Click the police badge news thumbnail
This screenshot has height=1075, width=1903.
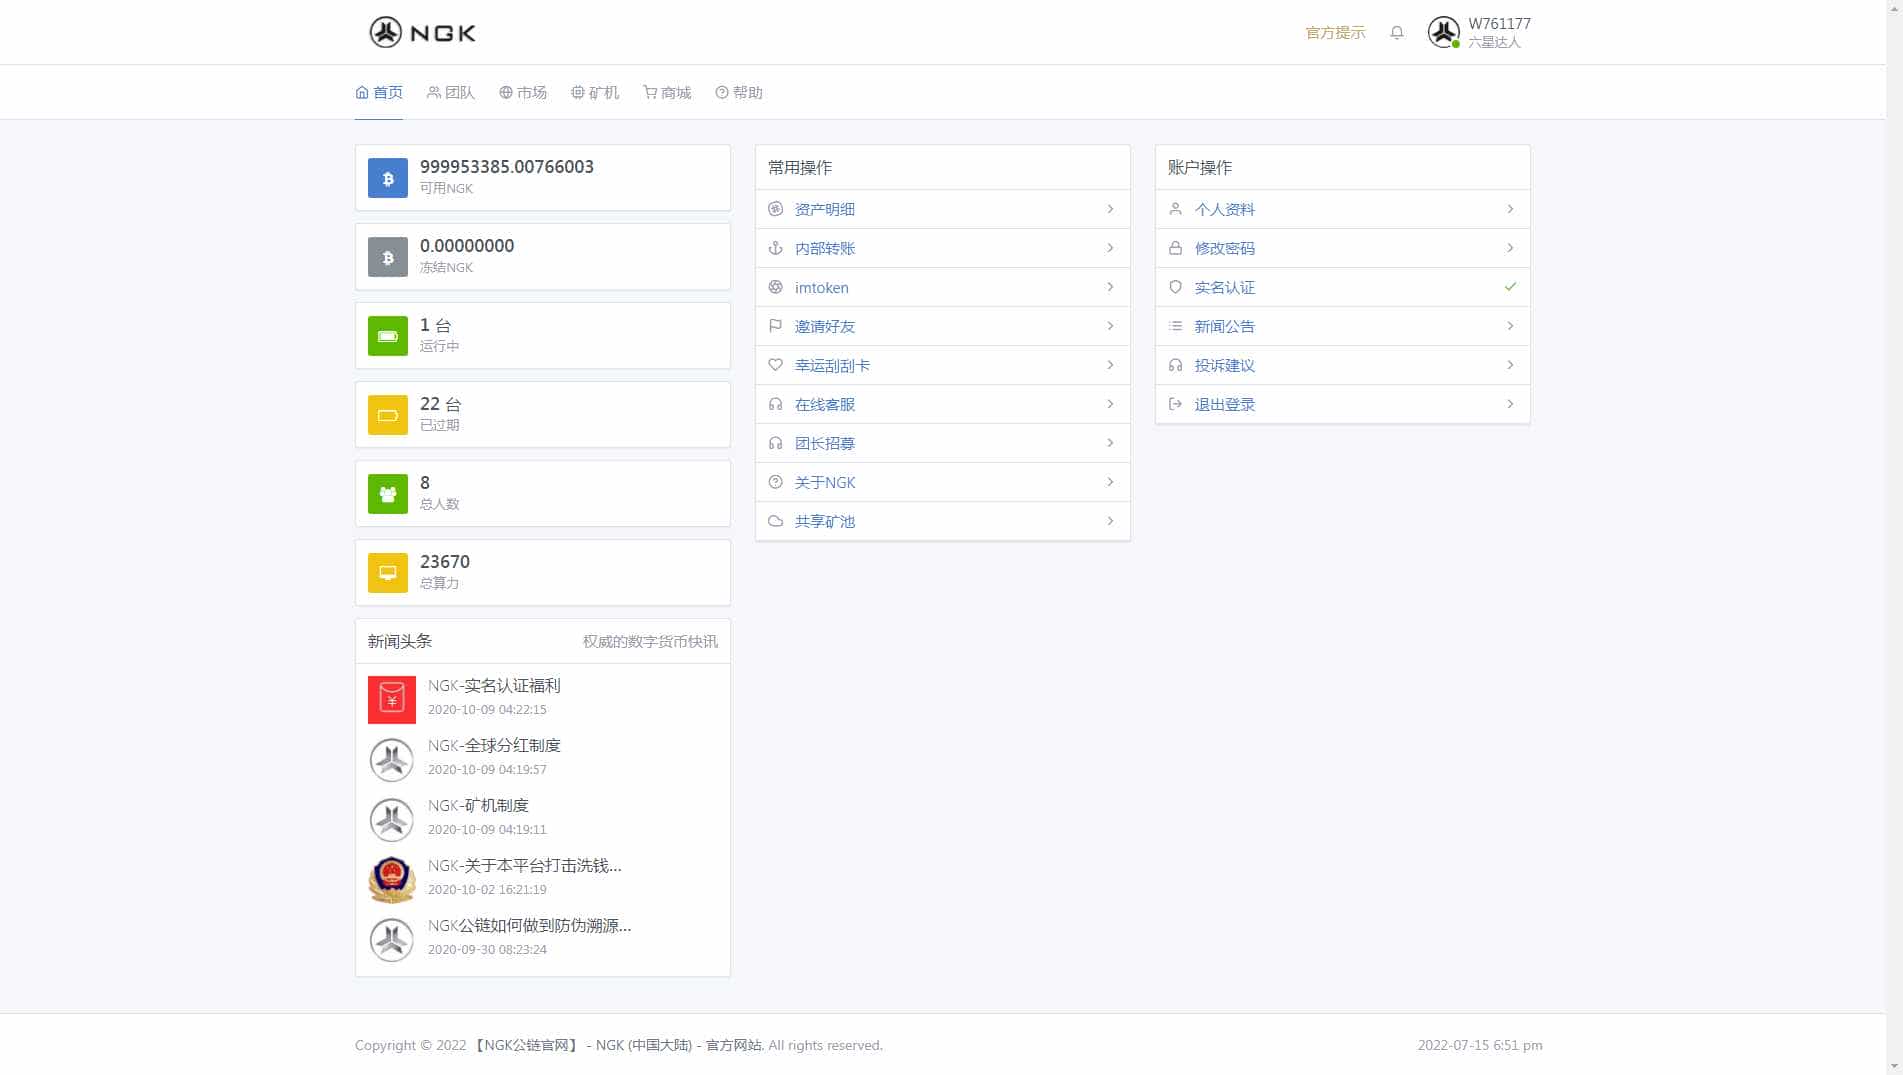pos(392,880)
